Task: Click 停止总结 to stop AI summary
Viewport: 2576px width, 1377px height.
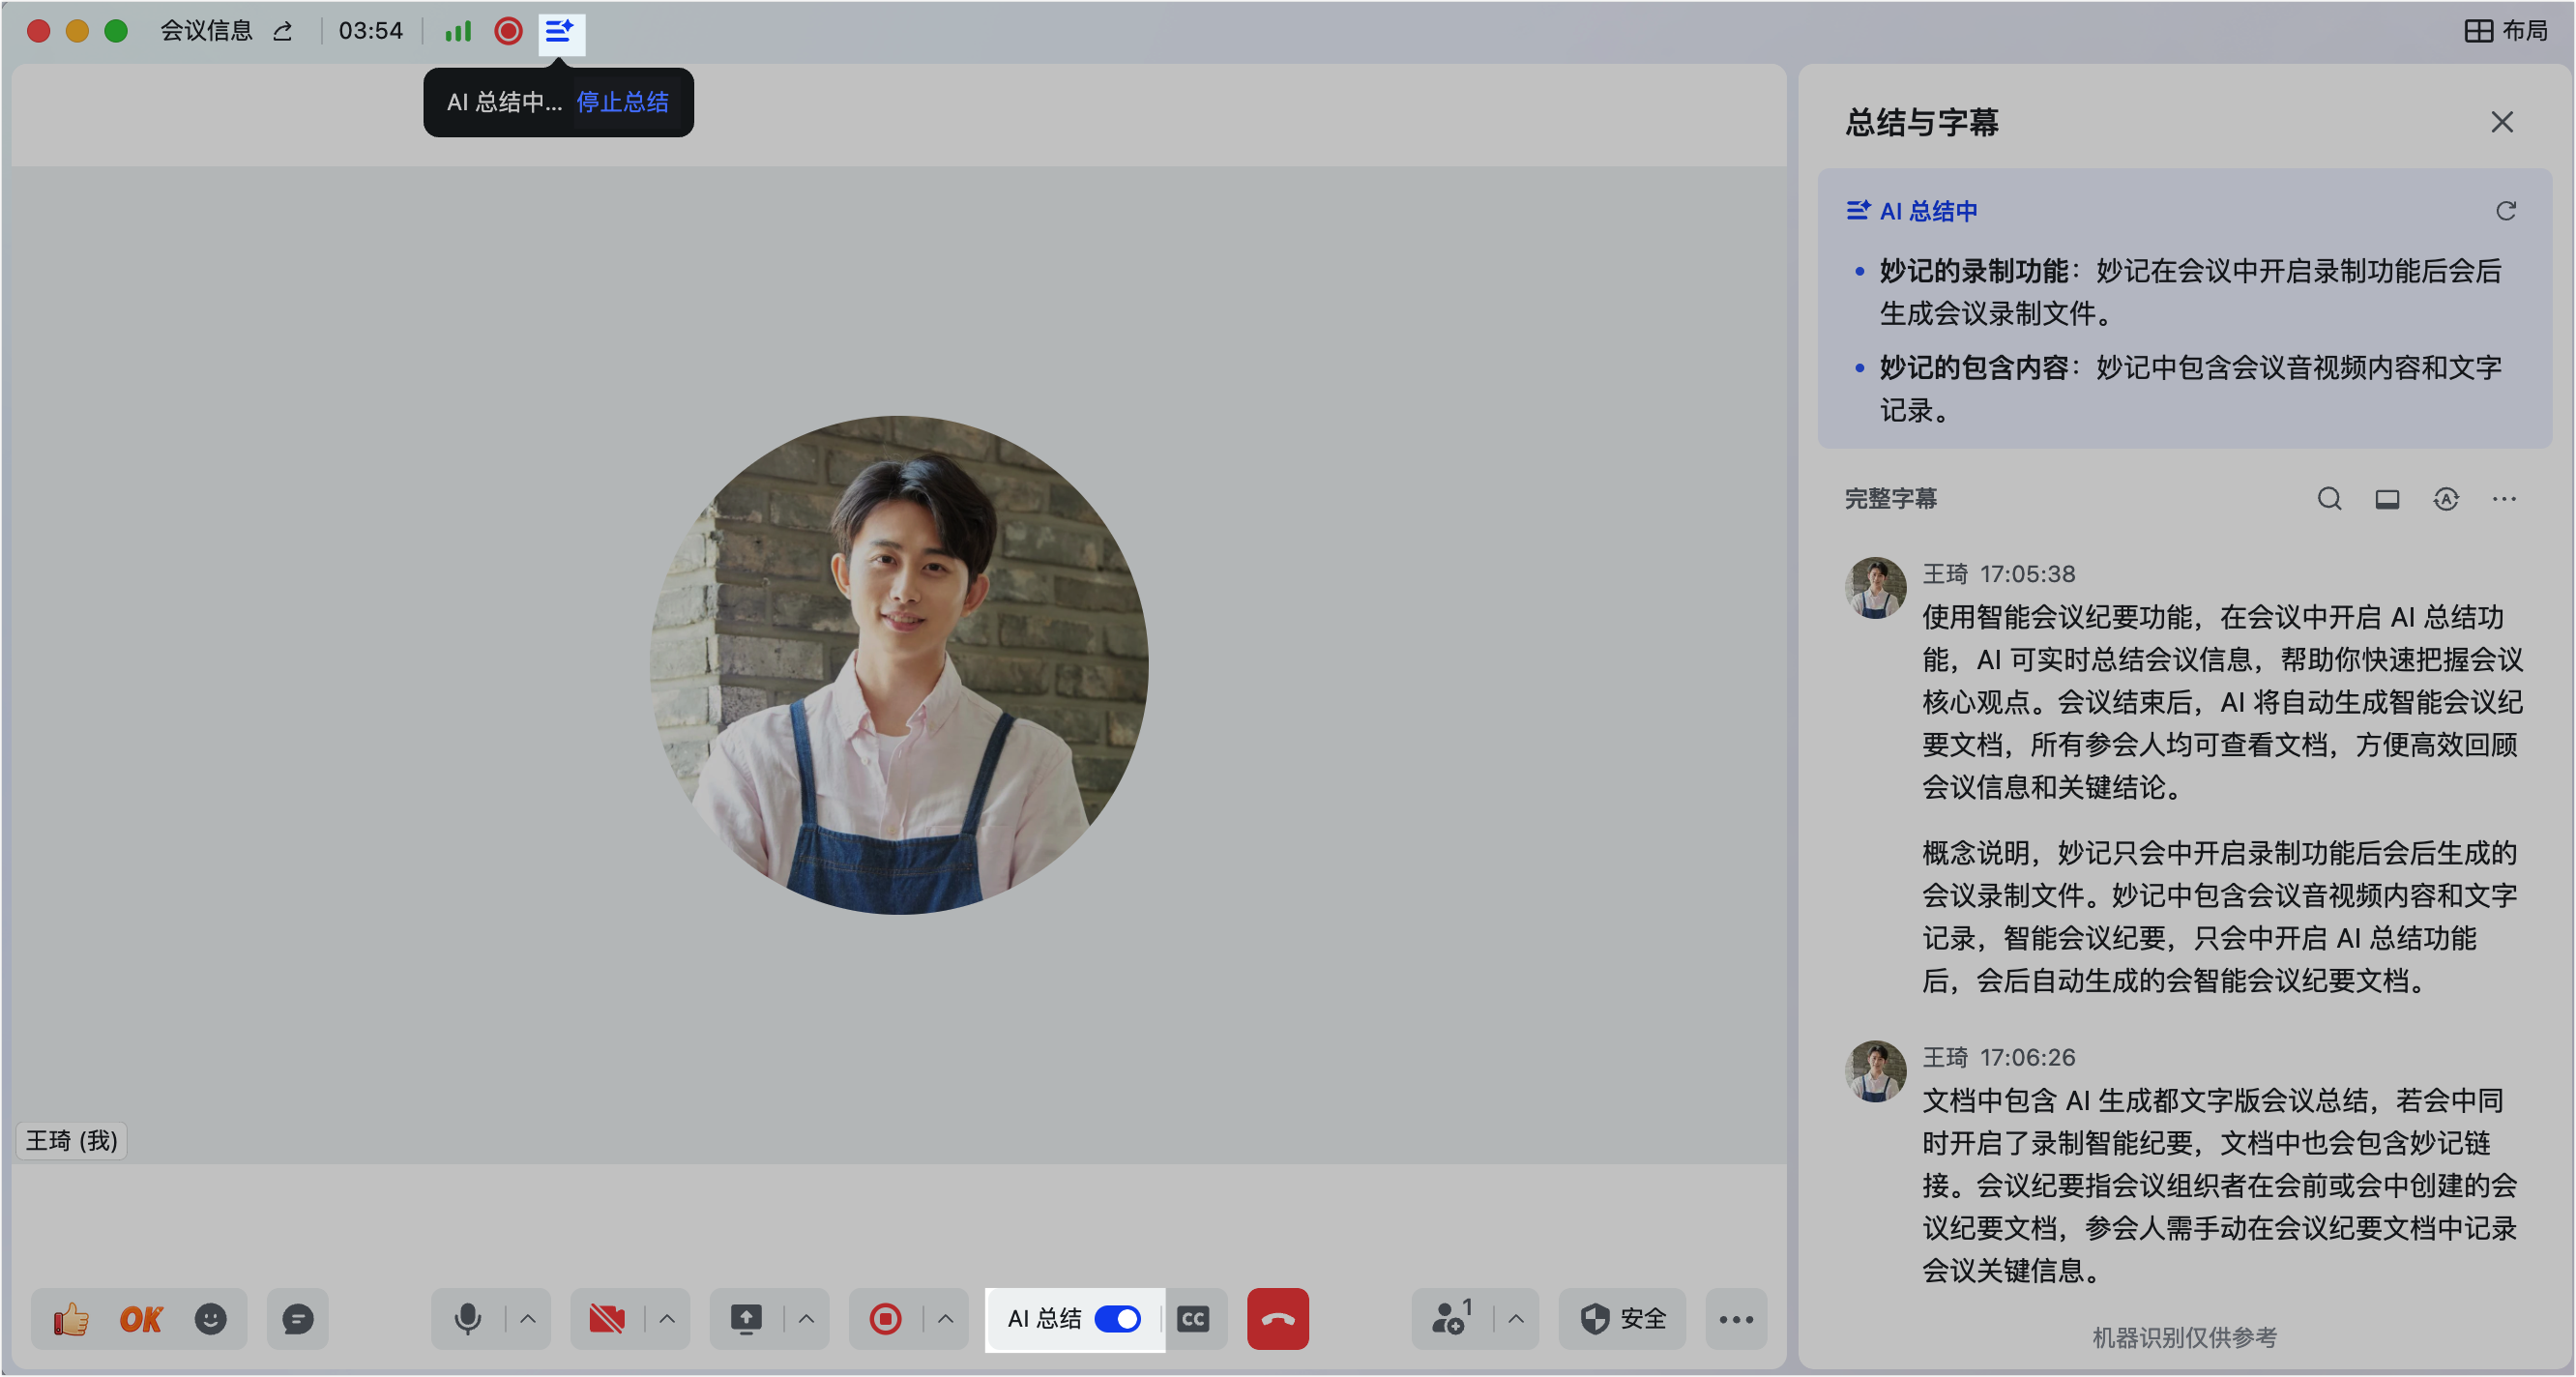Action: click(x=621, y=102)
